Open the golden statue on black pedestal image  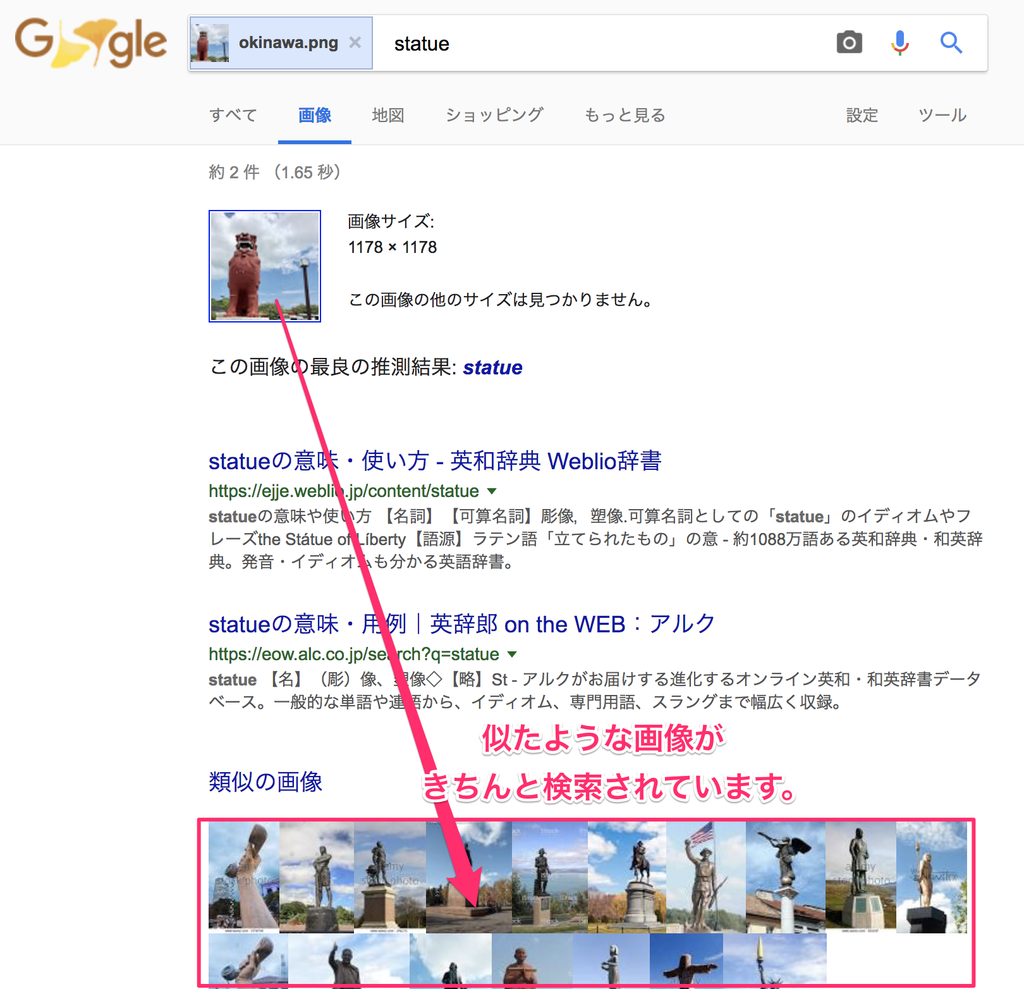[931, 877]
